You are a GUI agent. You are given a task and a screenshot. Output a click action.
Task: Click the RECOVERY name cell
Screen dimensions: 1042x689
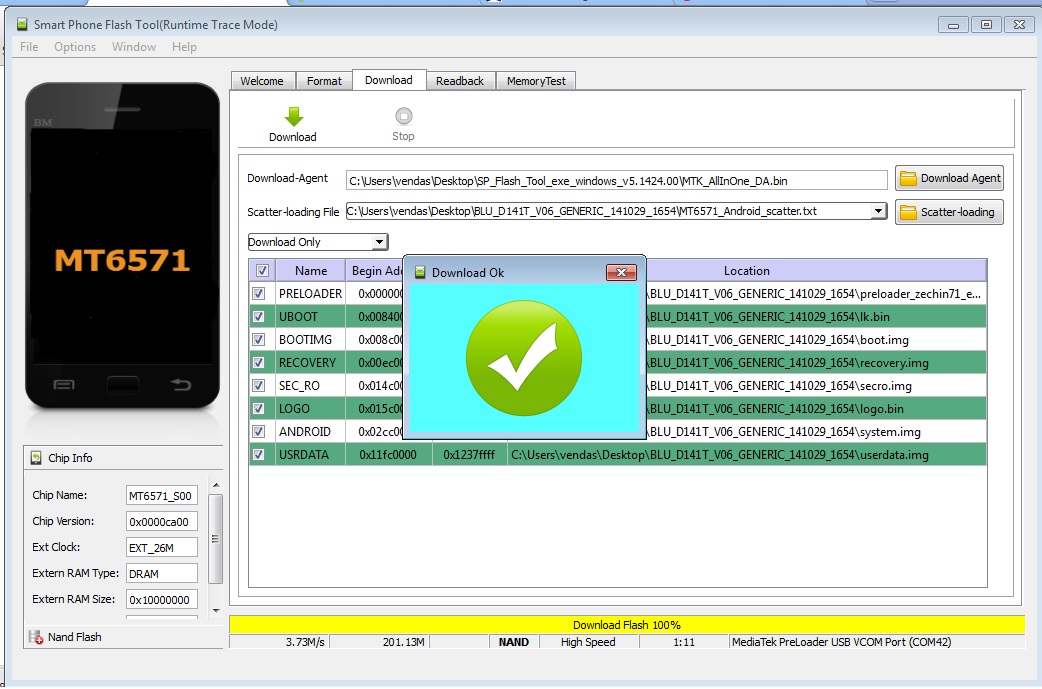click(310, 362)
